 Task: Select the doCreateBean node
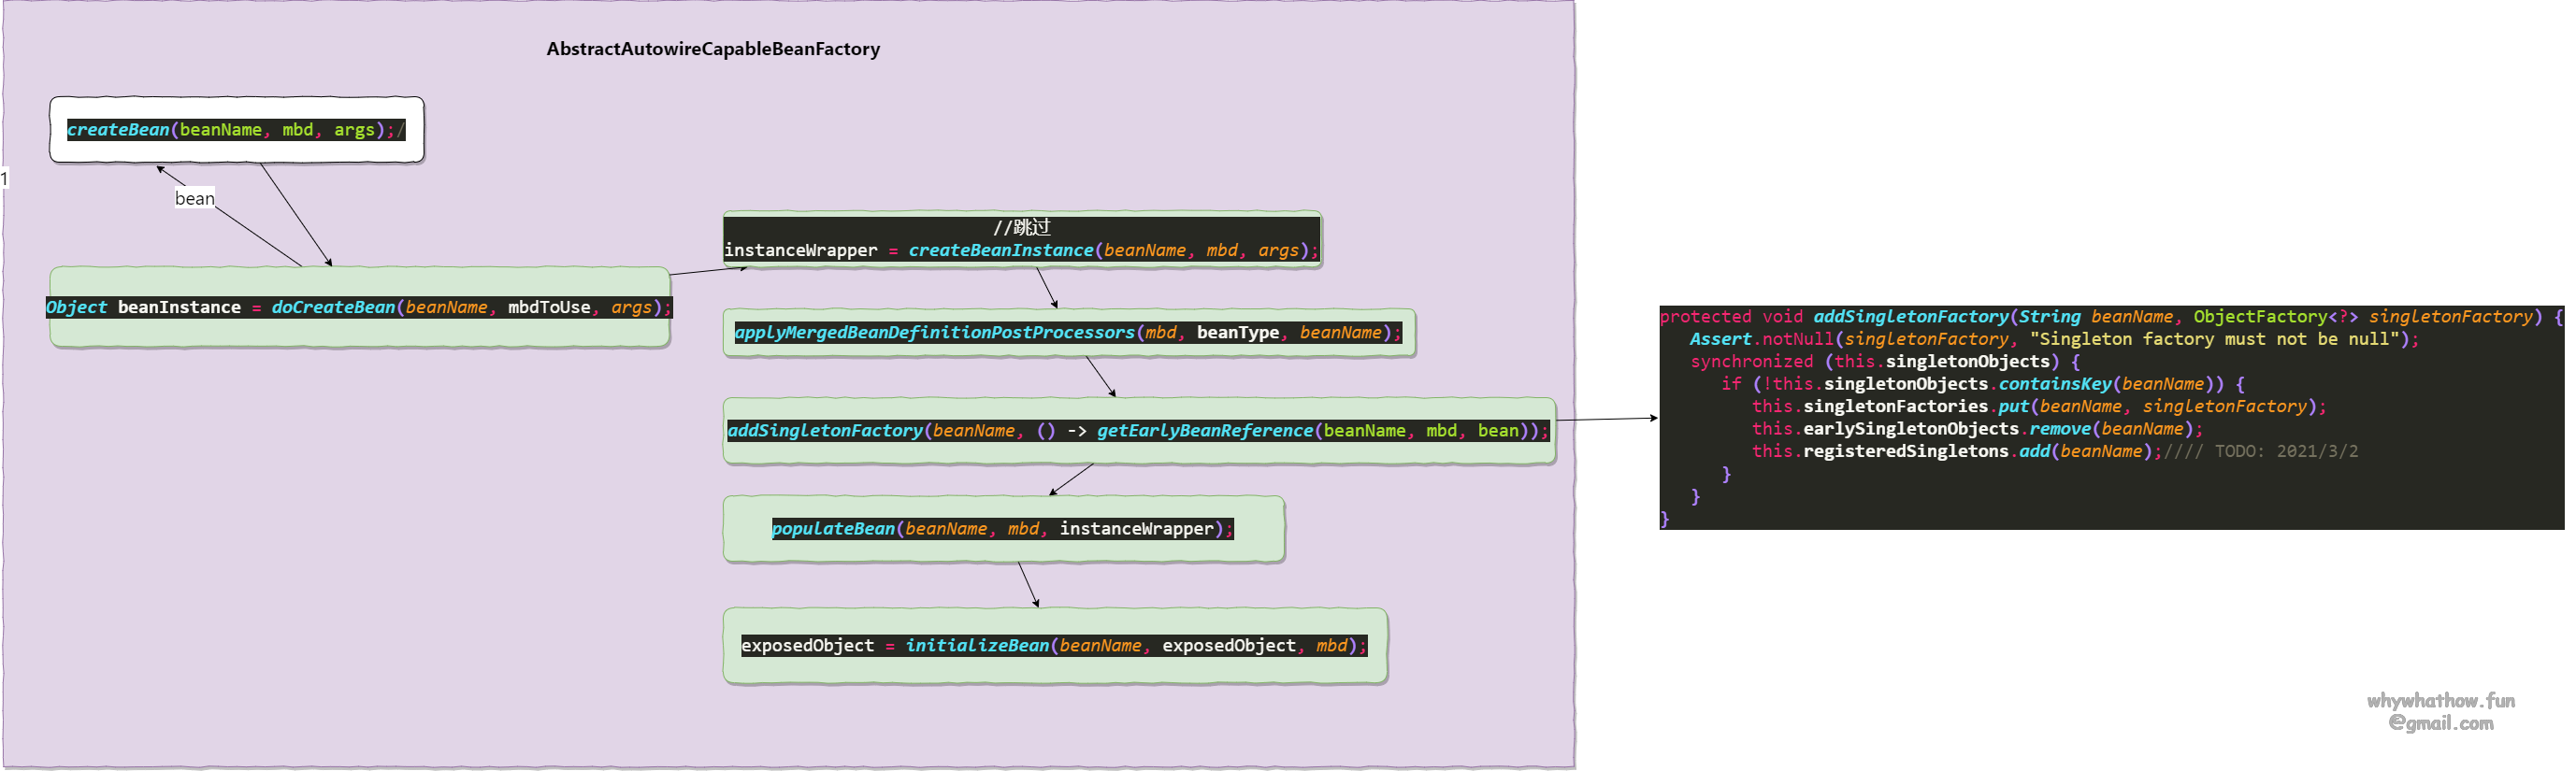click(x=359, y=307)
